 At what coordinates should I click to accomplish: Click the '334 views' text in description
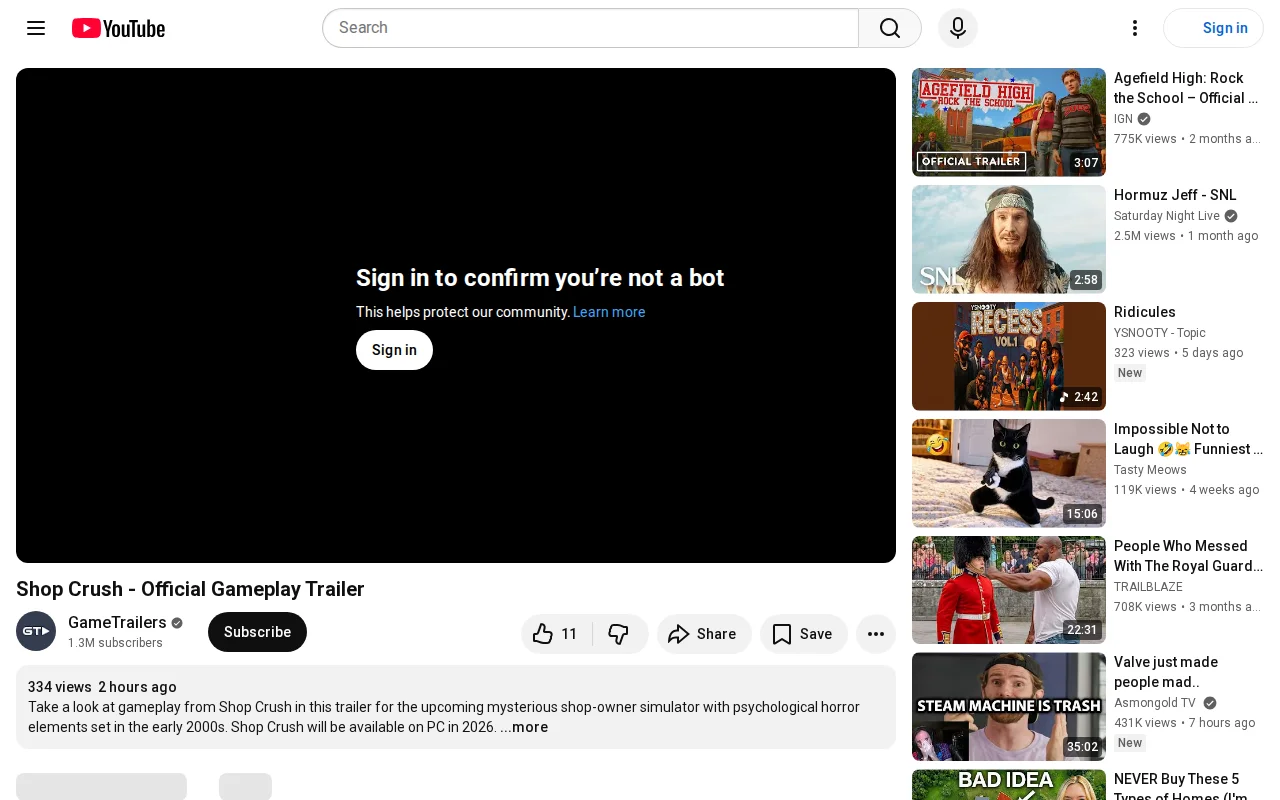pyautogui.click(x=60, y=687)
